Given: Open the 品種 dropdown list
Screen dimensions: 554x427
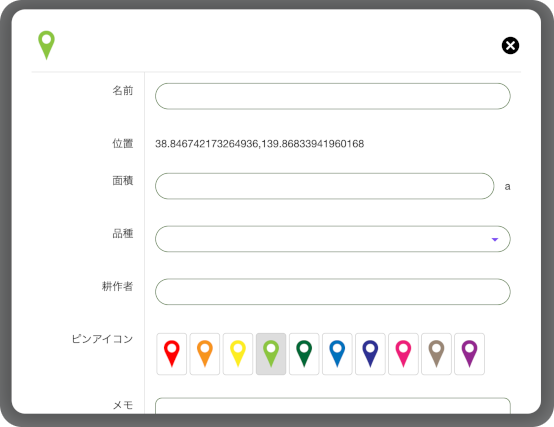Looking at the screenshot, I should (x=333, y=239).
